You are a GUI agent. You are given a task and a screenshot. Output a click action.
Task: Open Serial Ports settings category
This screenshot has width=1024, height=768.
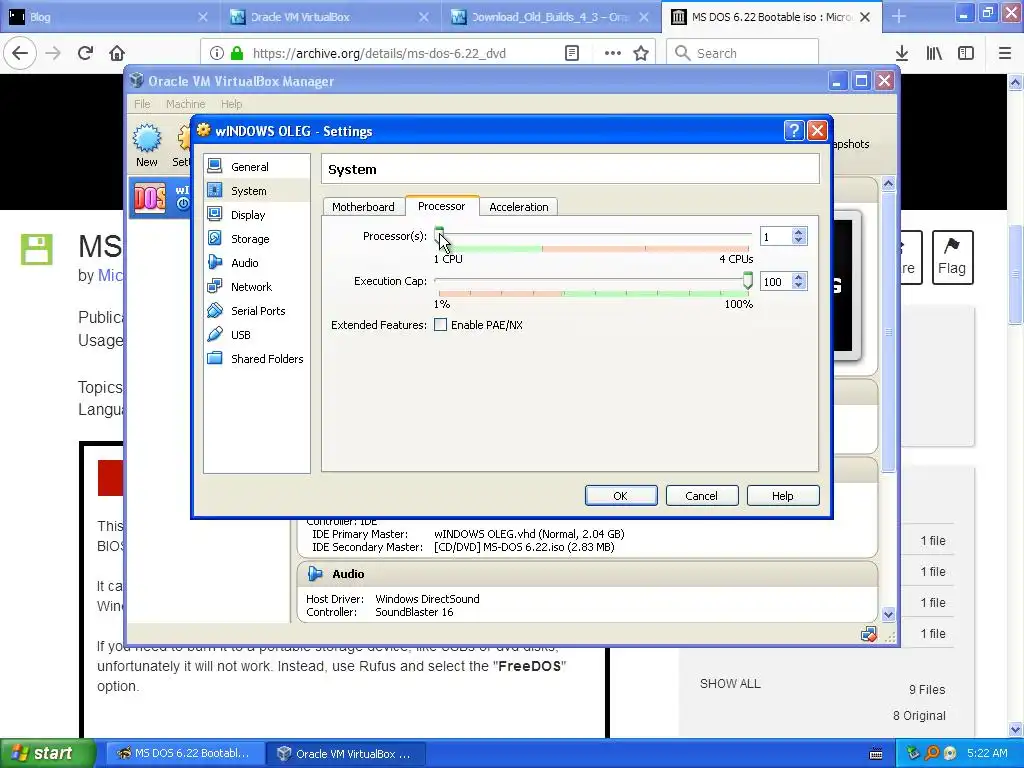pyautogui.click(x=257, y=311)
